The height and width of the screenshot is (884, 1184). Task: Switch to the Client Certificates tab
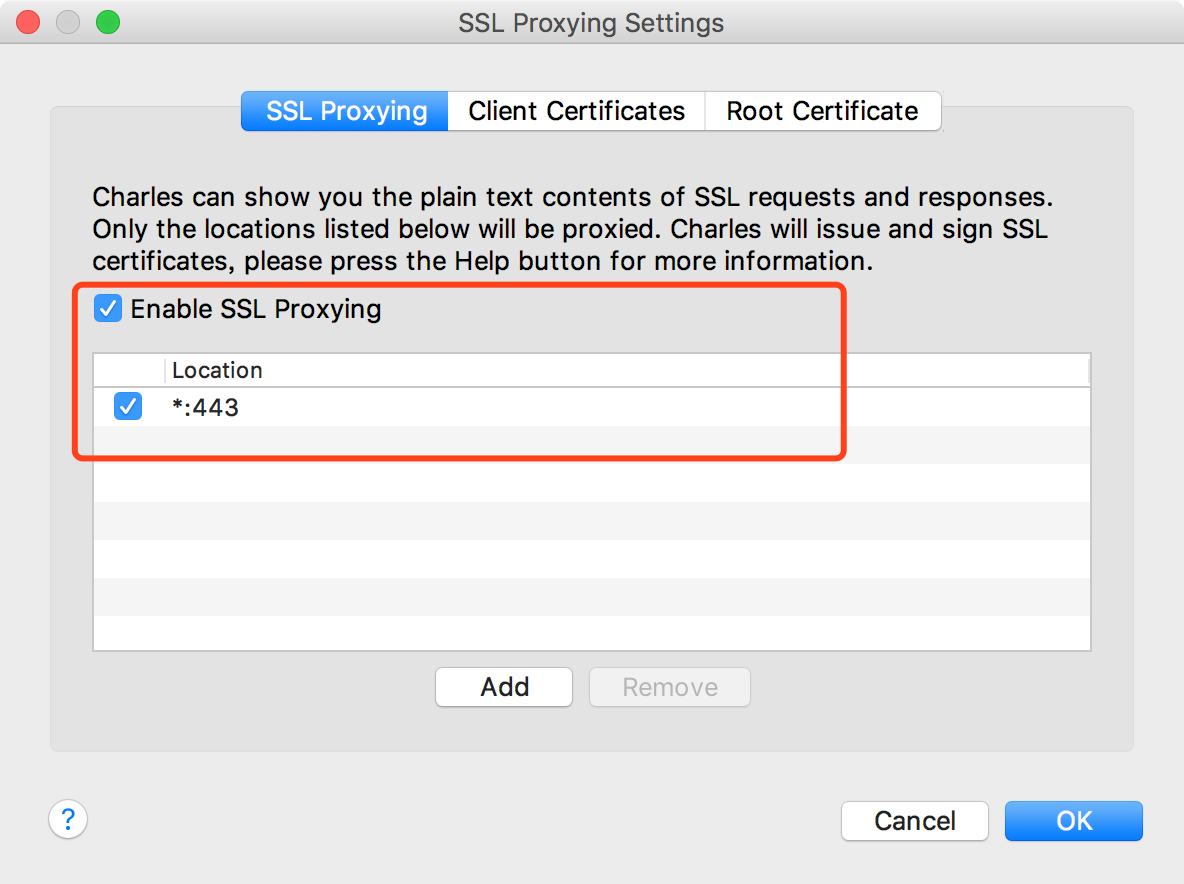pyautogui.click(x=576, y=111)
